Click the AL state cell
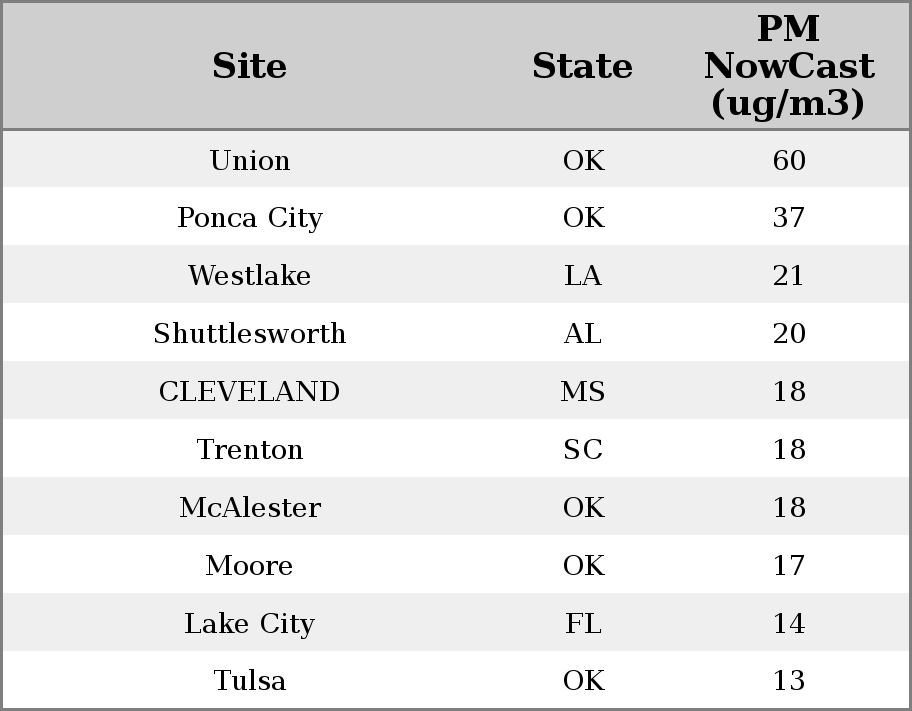912x711 pixels. 583,333
